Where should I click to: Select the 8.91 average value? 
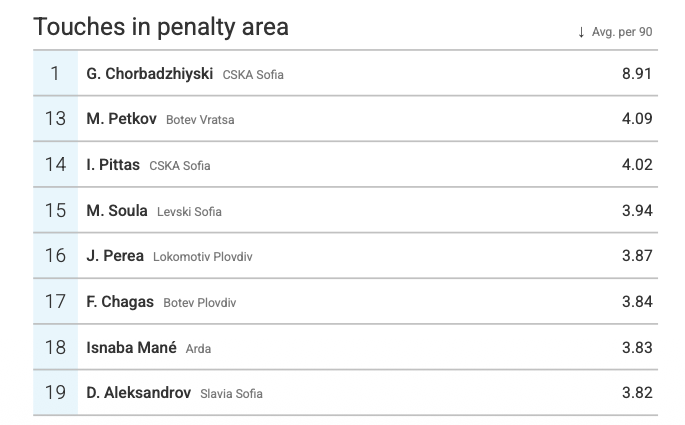636,73
